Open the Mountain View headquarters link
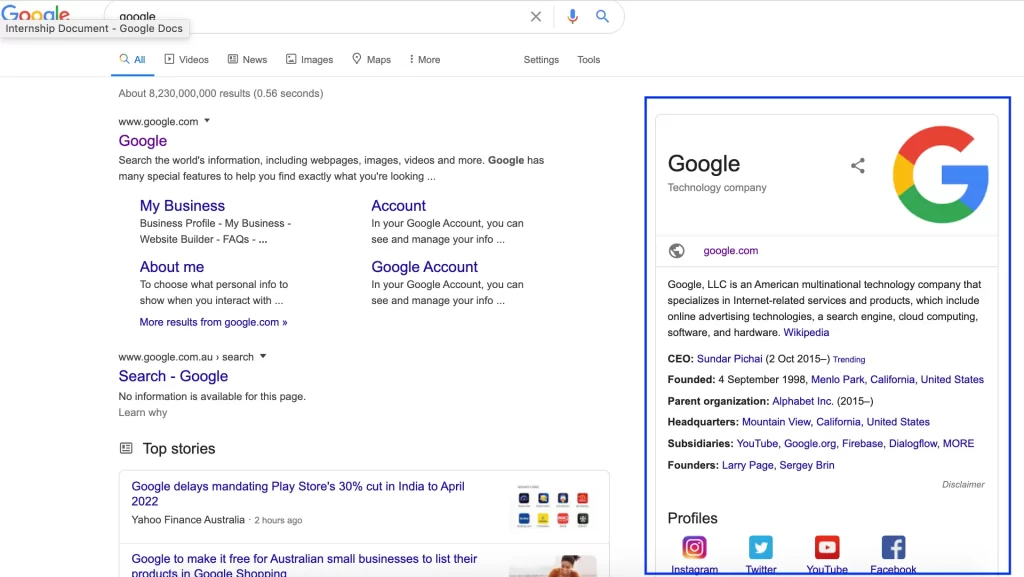This screenshot has height=577, width=1024. 836,422
